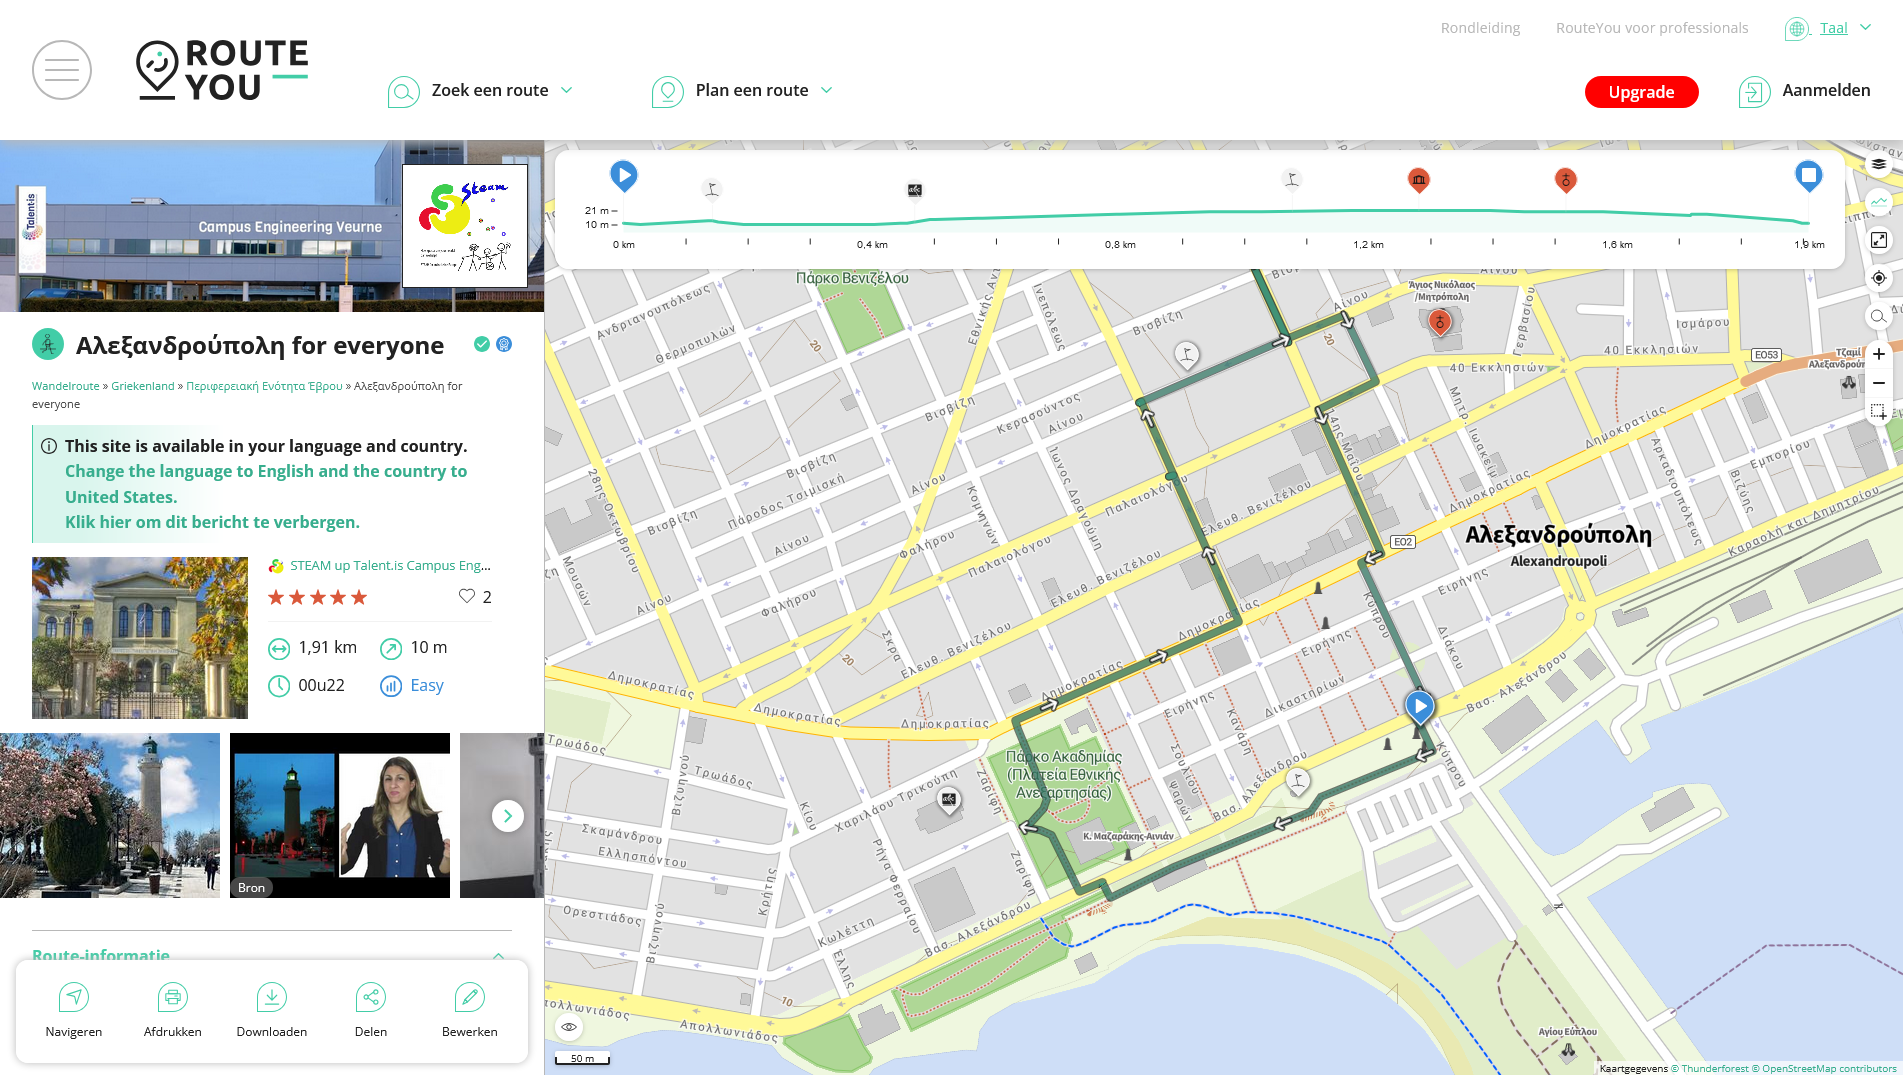
Task: Click the start marker on elevation profile
Action: point(624,176)
